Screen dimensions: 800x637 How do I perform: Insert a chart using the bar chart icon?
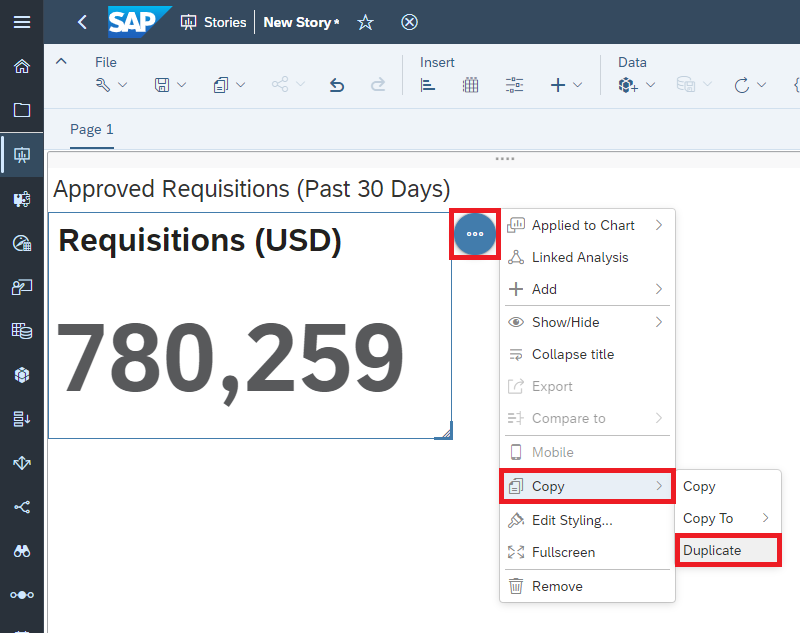point(428,85)
